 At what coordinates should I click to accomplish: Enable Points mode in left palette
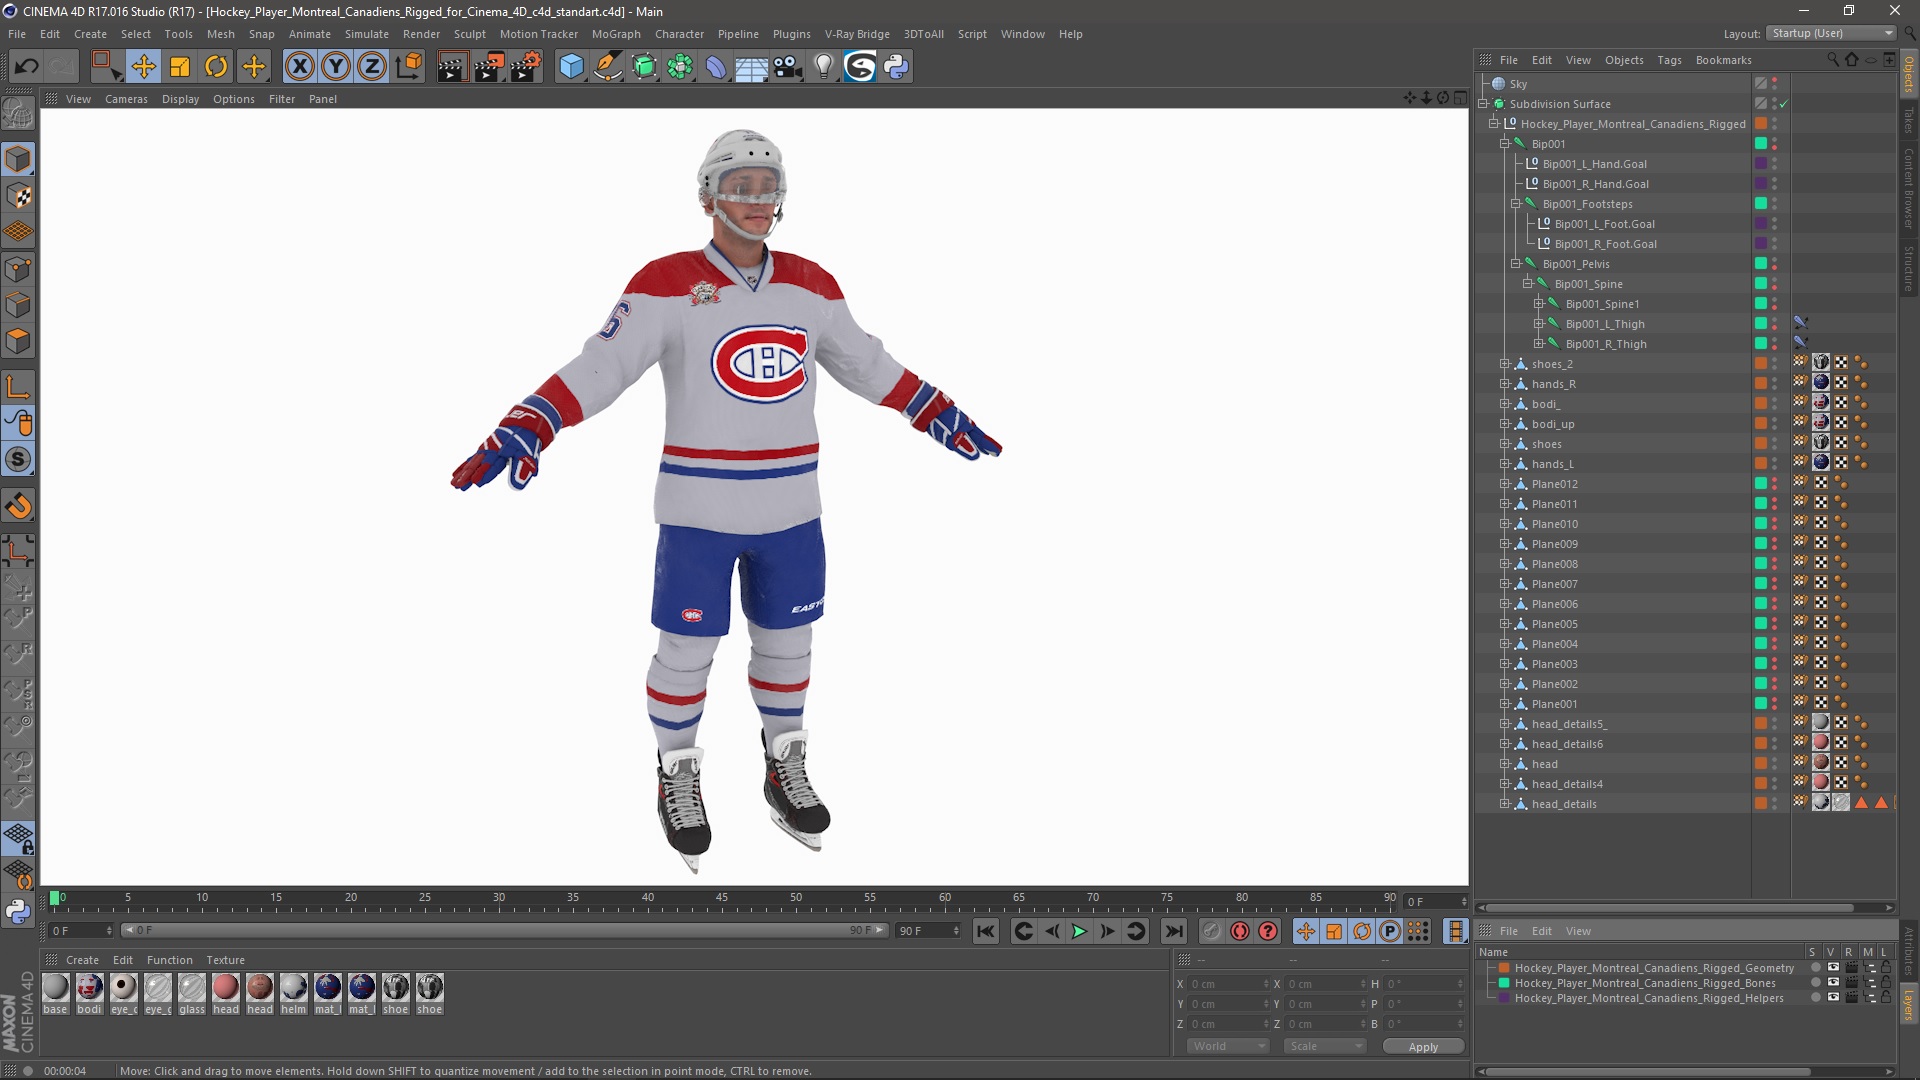pos(18,268)
